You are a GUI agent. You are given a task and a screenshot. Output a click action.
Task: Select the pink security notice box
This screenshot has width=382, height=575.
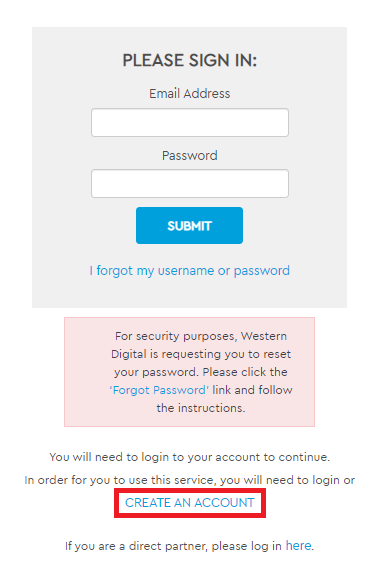click(190, 372)
